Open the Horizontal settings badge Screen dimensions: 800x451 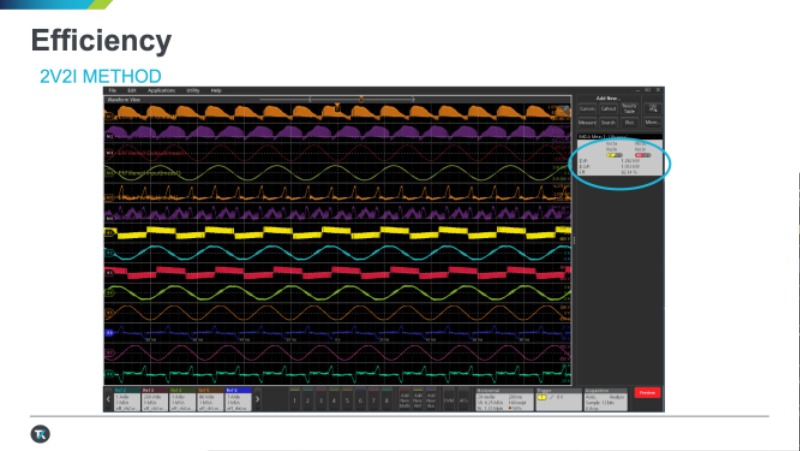point(504,399)
